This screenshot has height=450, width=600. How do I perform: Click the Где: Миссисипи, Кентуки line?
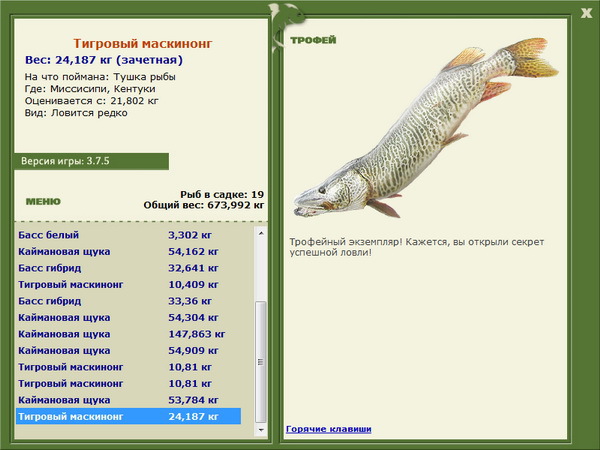click(x=90, y=89)
